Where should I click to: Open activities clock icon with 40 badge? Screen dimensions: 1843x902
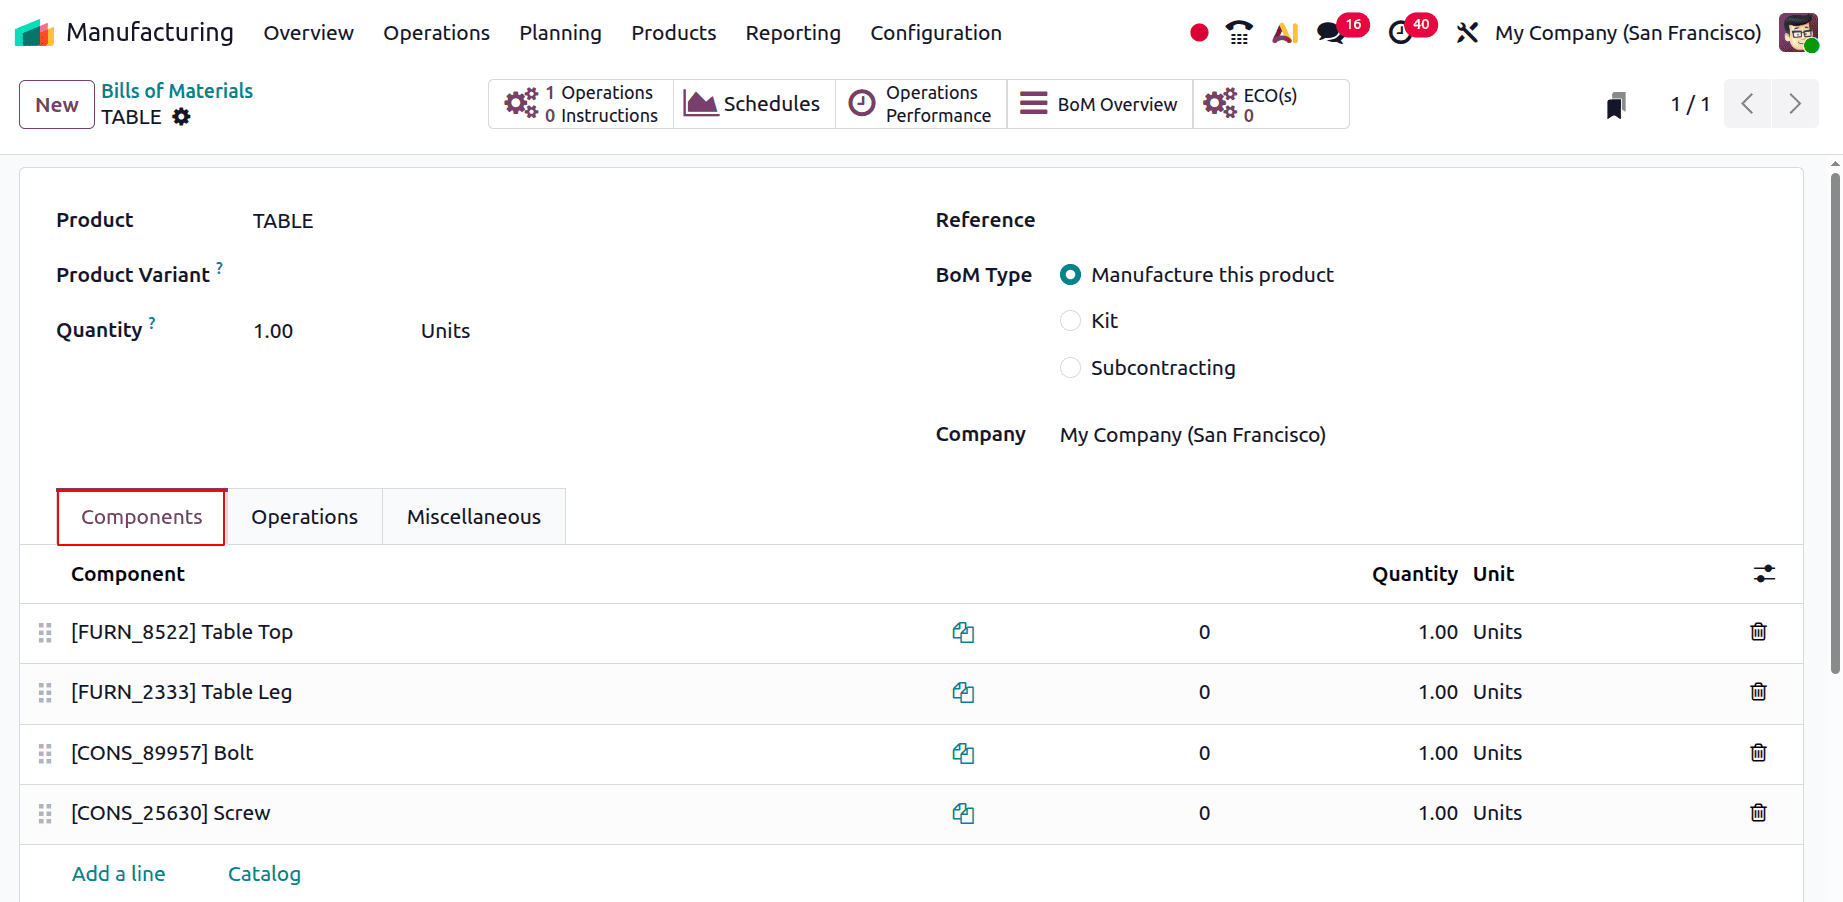[1401, 33]
